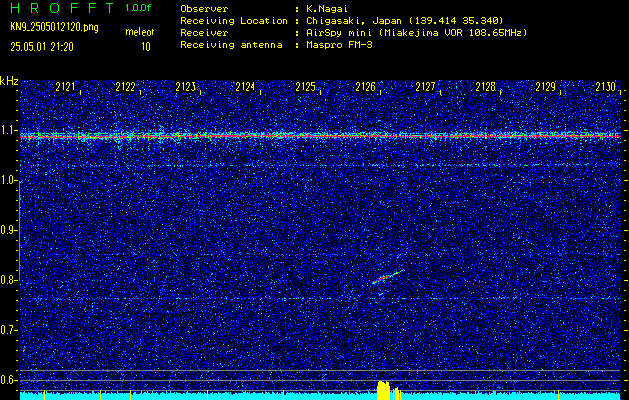Select the Maspro FM-3 antenna value
The width and height of the screenshot is (629, 400).
339,45
